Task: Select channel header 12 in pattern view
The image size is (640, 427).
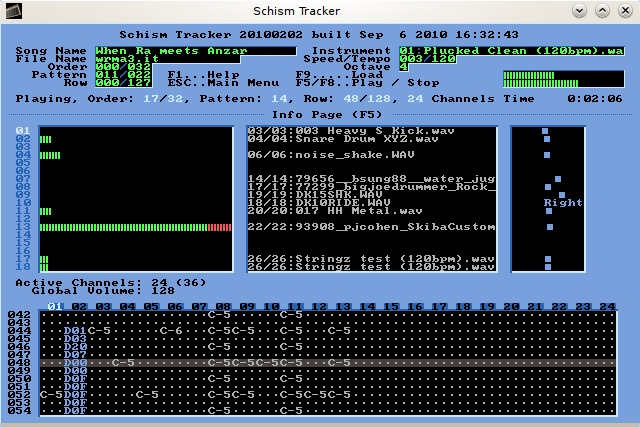Action: click(x=319, y=307)
